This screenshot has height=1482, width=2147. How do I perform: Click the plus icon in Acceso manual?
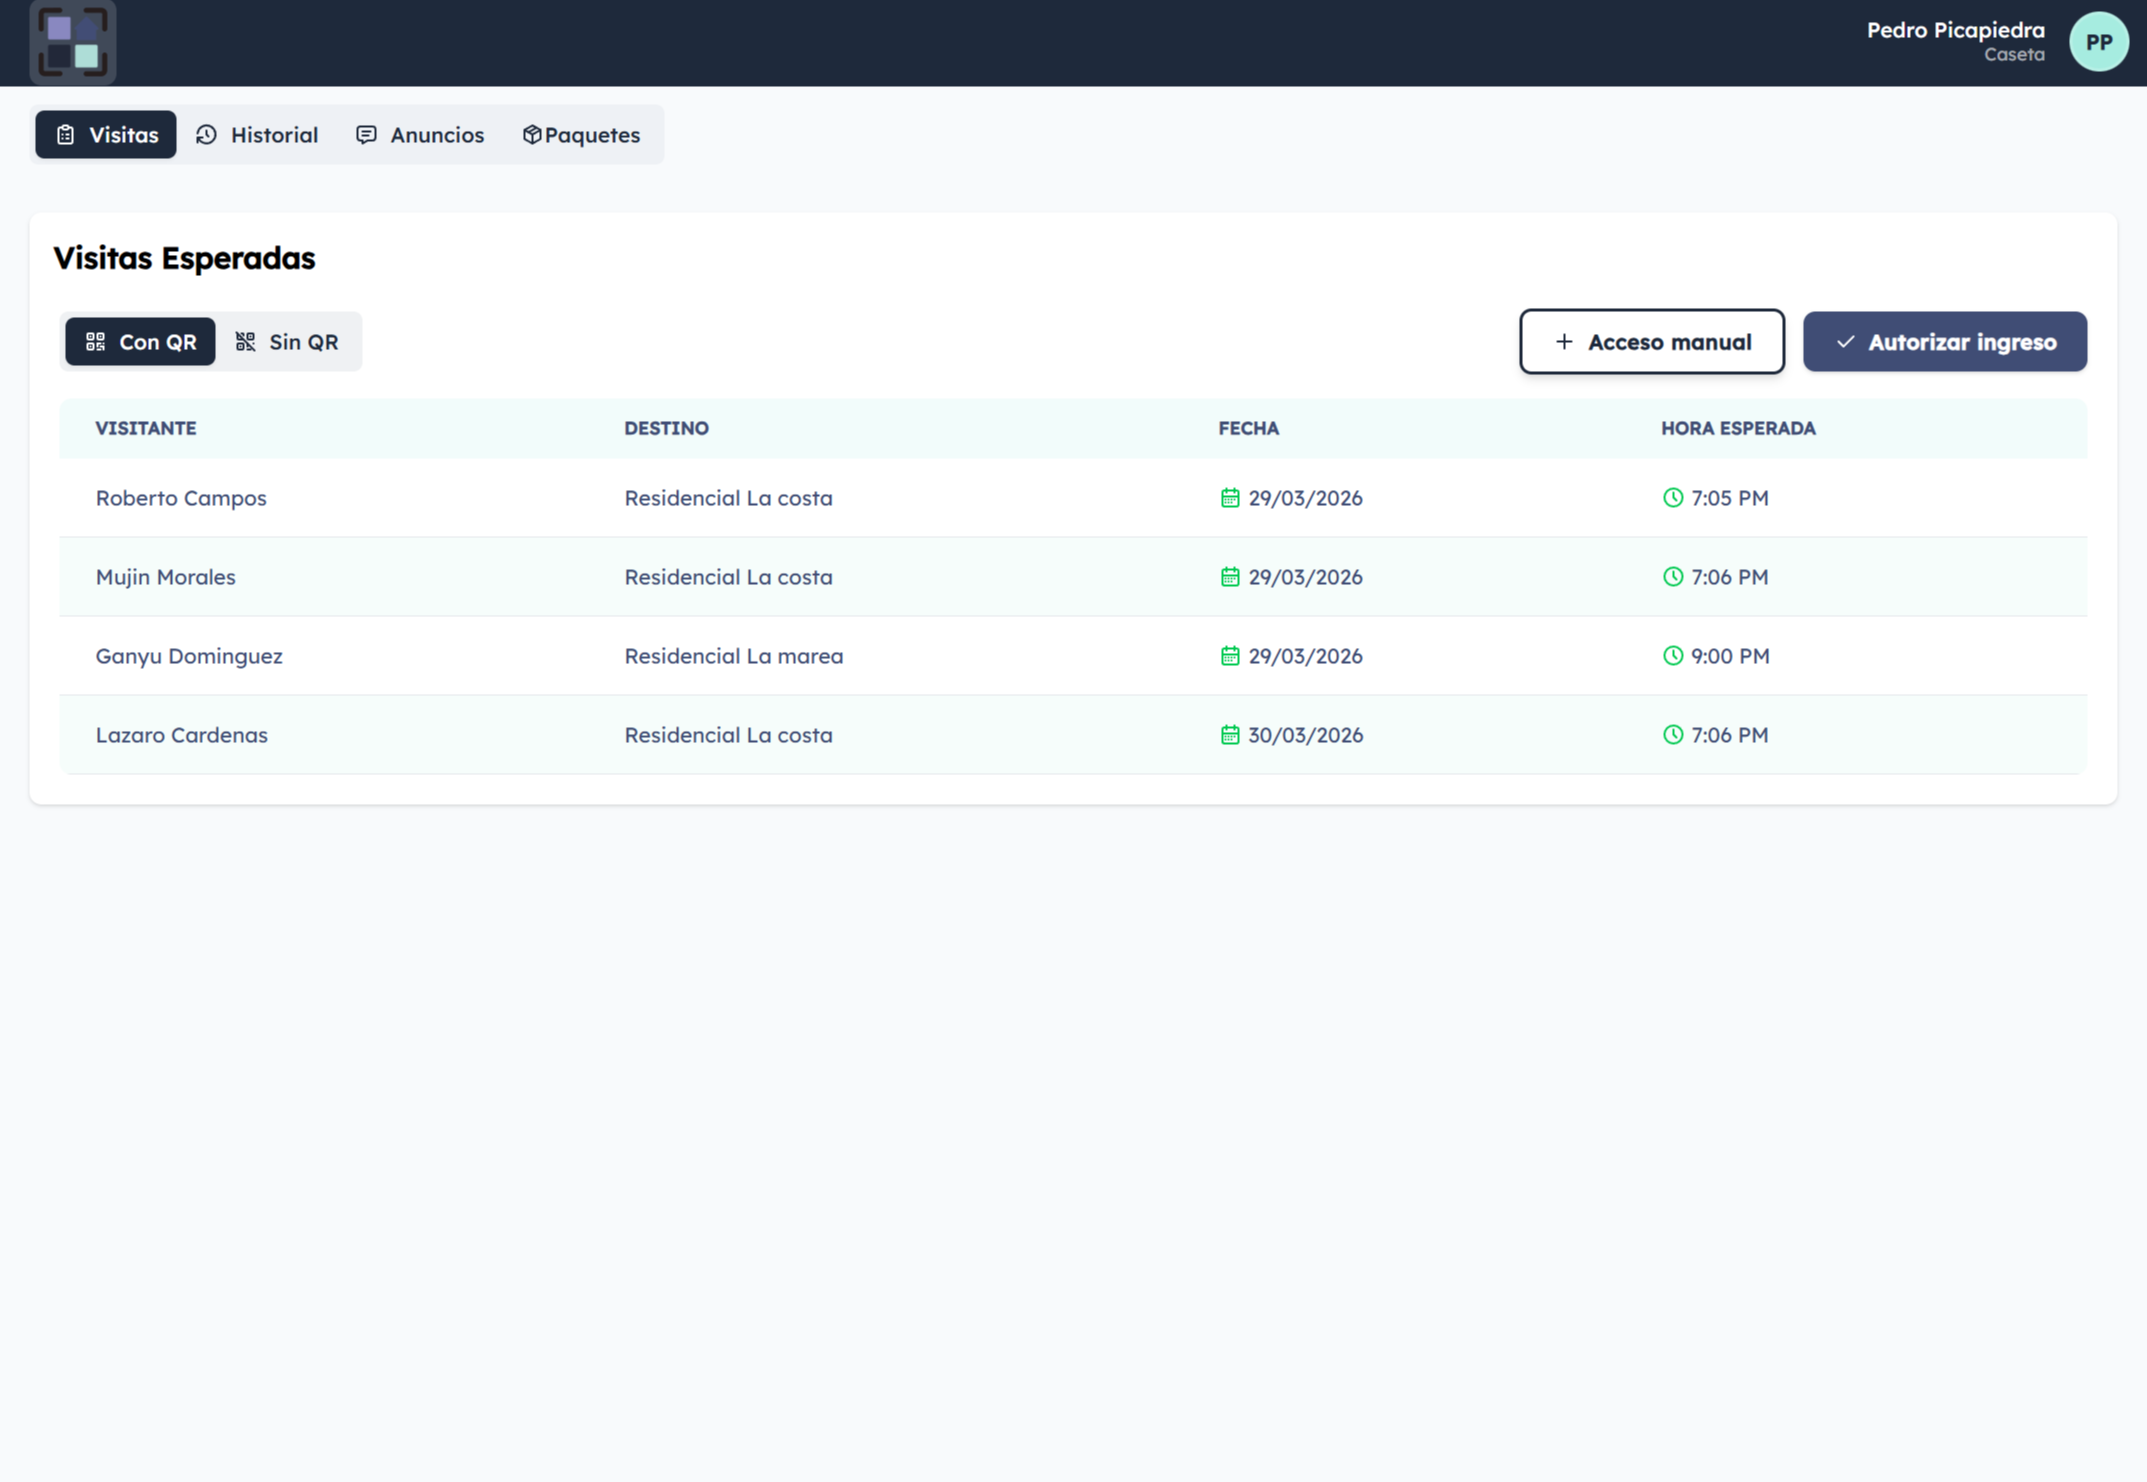[x=1564, y=342]
